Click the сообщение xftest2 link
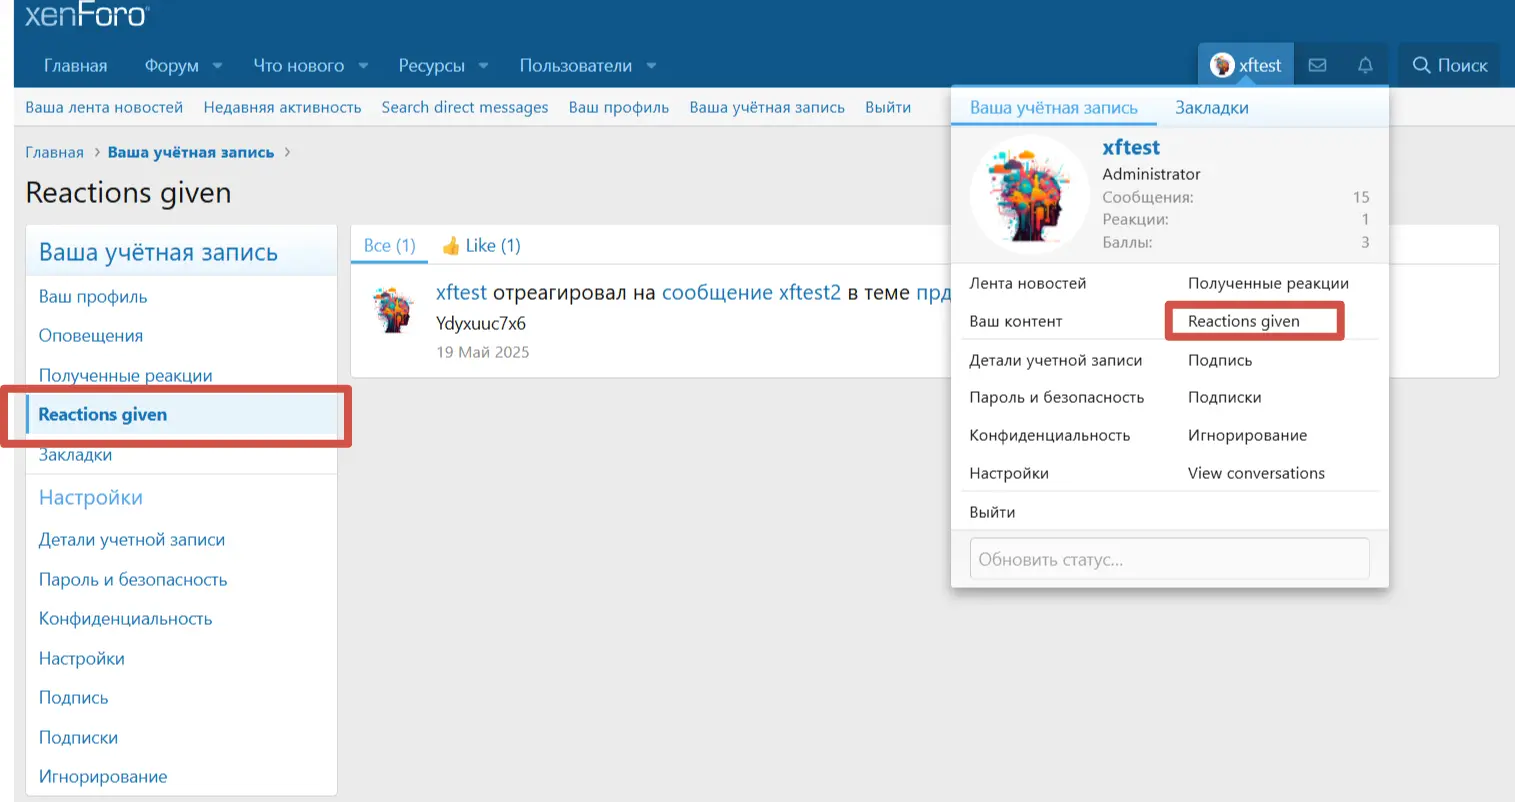This screenshot has height=802, width=1515. (x=751, y=293)
